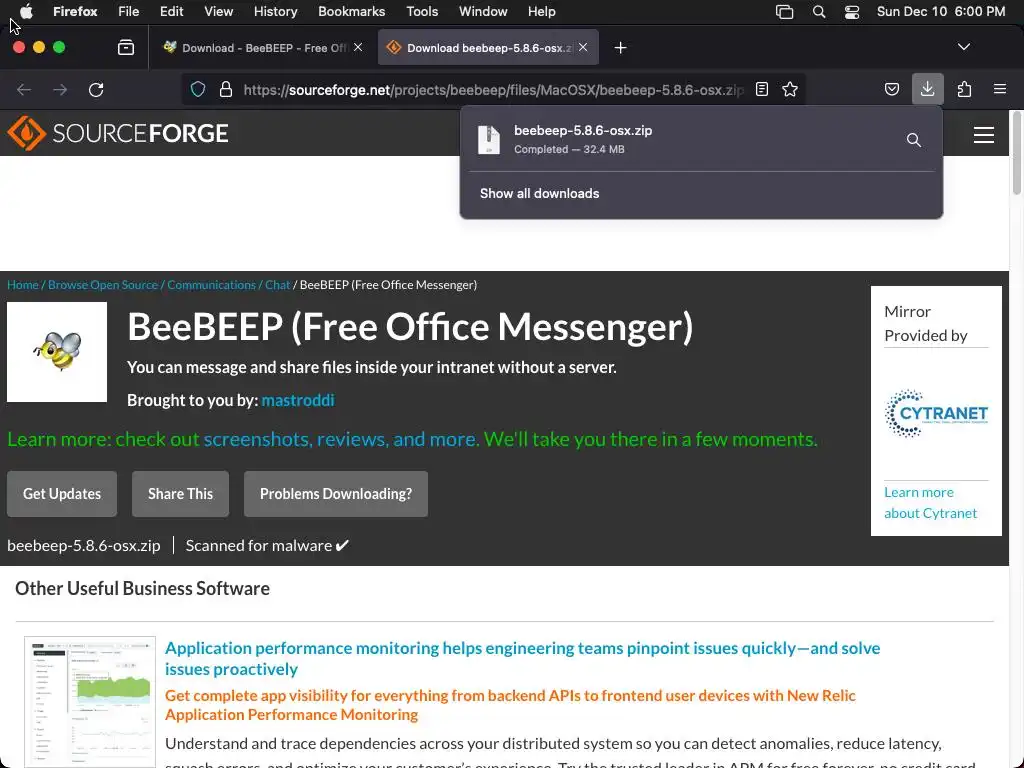Viewport: 1024px width, 768px height.
Task: Open SourceForge site hamburger menu
Action: [x=984, y=135]
